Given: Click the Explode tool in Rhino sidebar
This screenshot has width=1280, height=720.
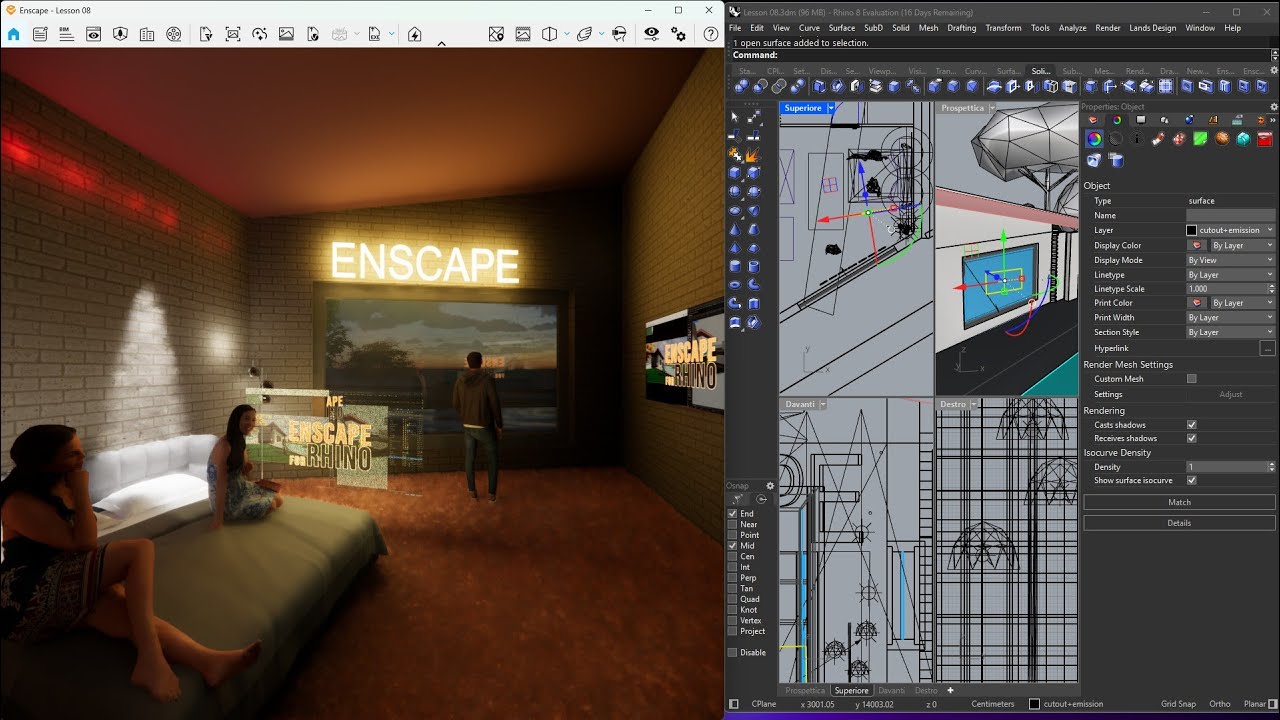Looking at the screenshot, I should pyautogui.click(x=753, y=154).
